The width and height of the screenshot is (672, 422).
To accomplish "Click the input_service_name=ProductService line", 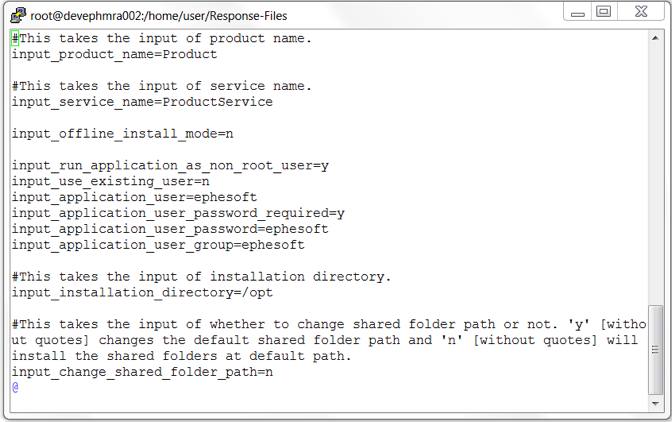I will [x=142, y=102].
